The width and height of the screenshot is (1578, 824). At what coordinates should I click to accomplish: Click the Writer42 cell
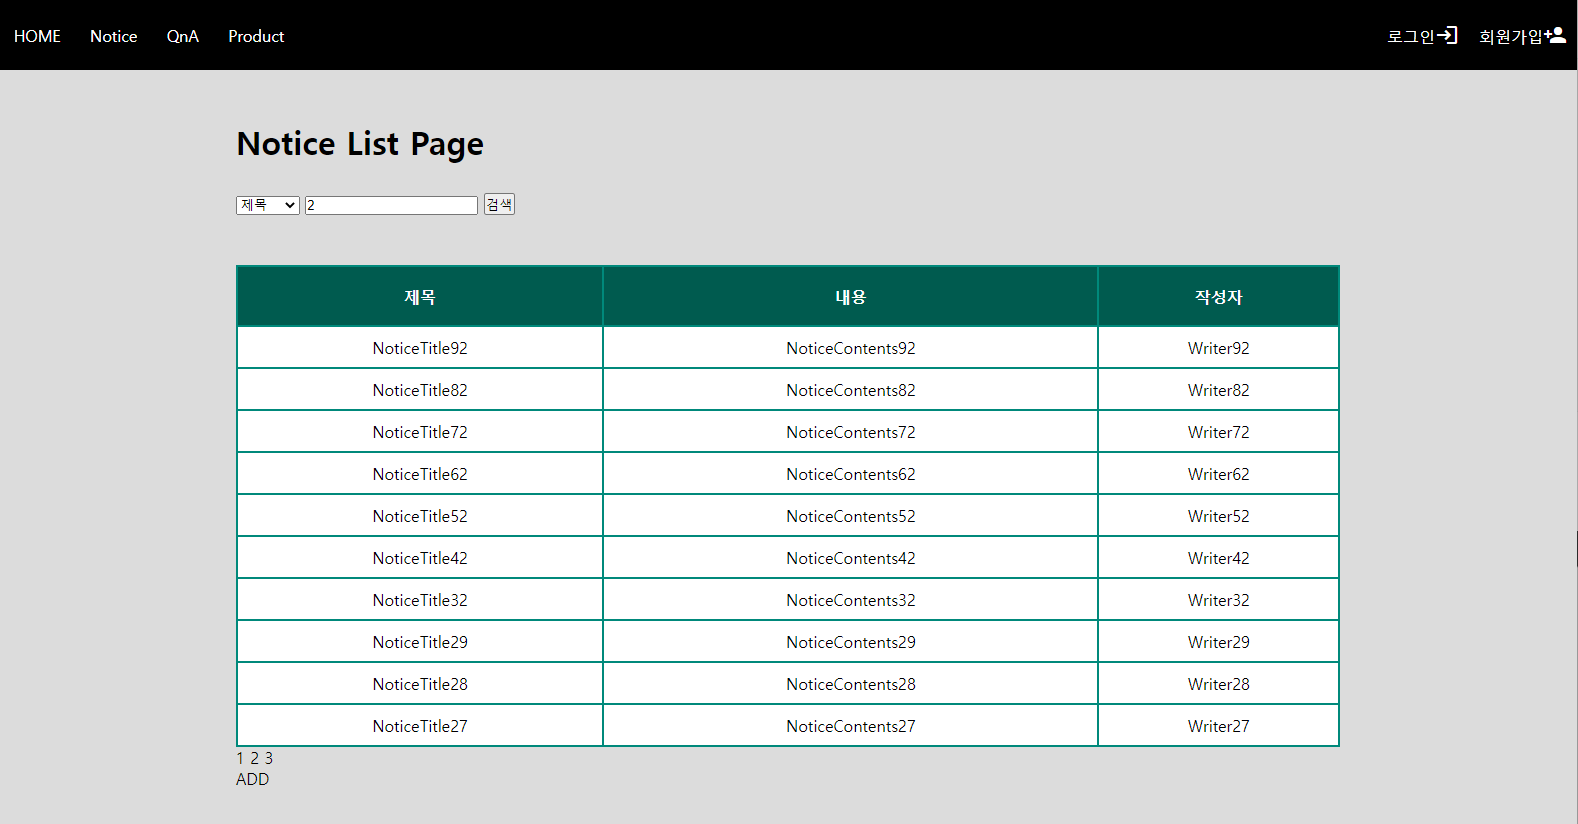(x=1219, y=558)
